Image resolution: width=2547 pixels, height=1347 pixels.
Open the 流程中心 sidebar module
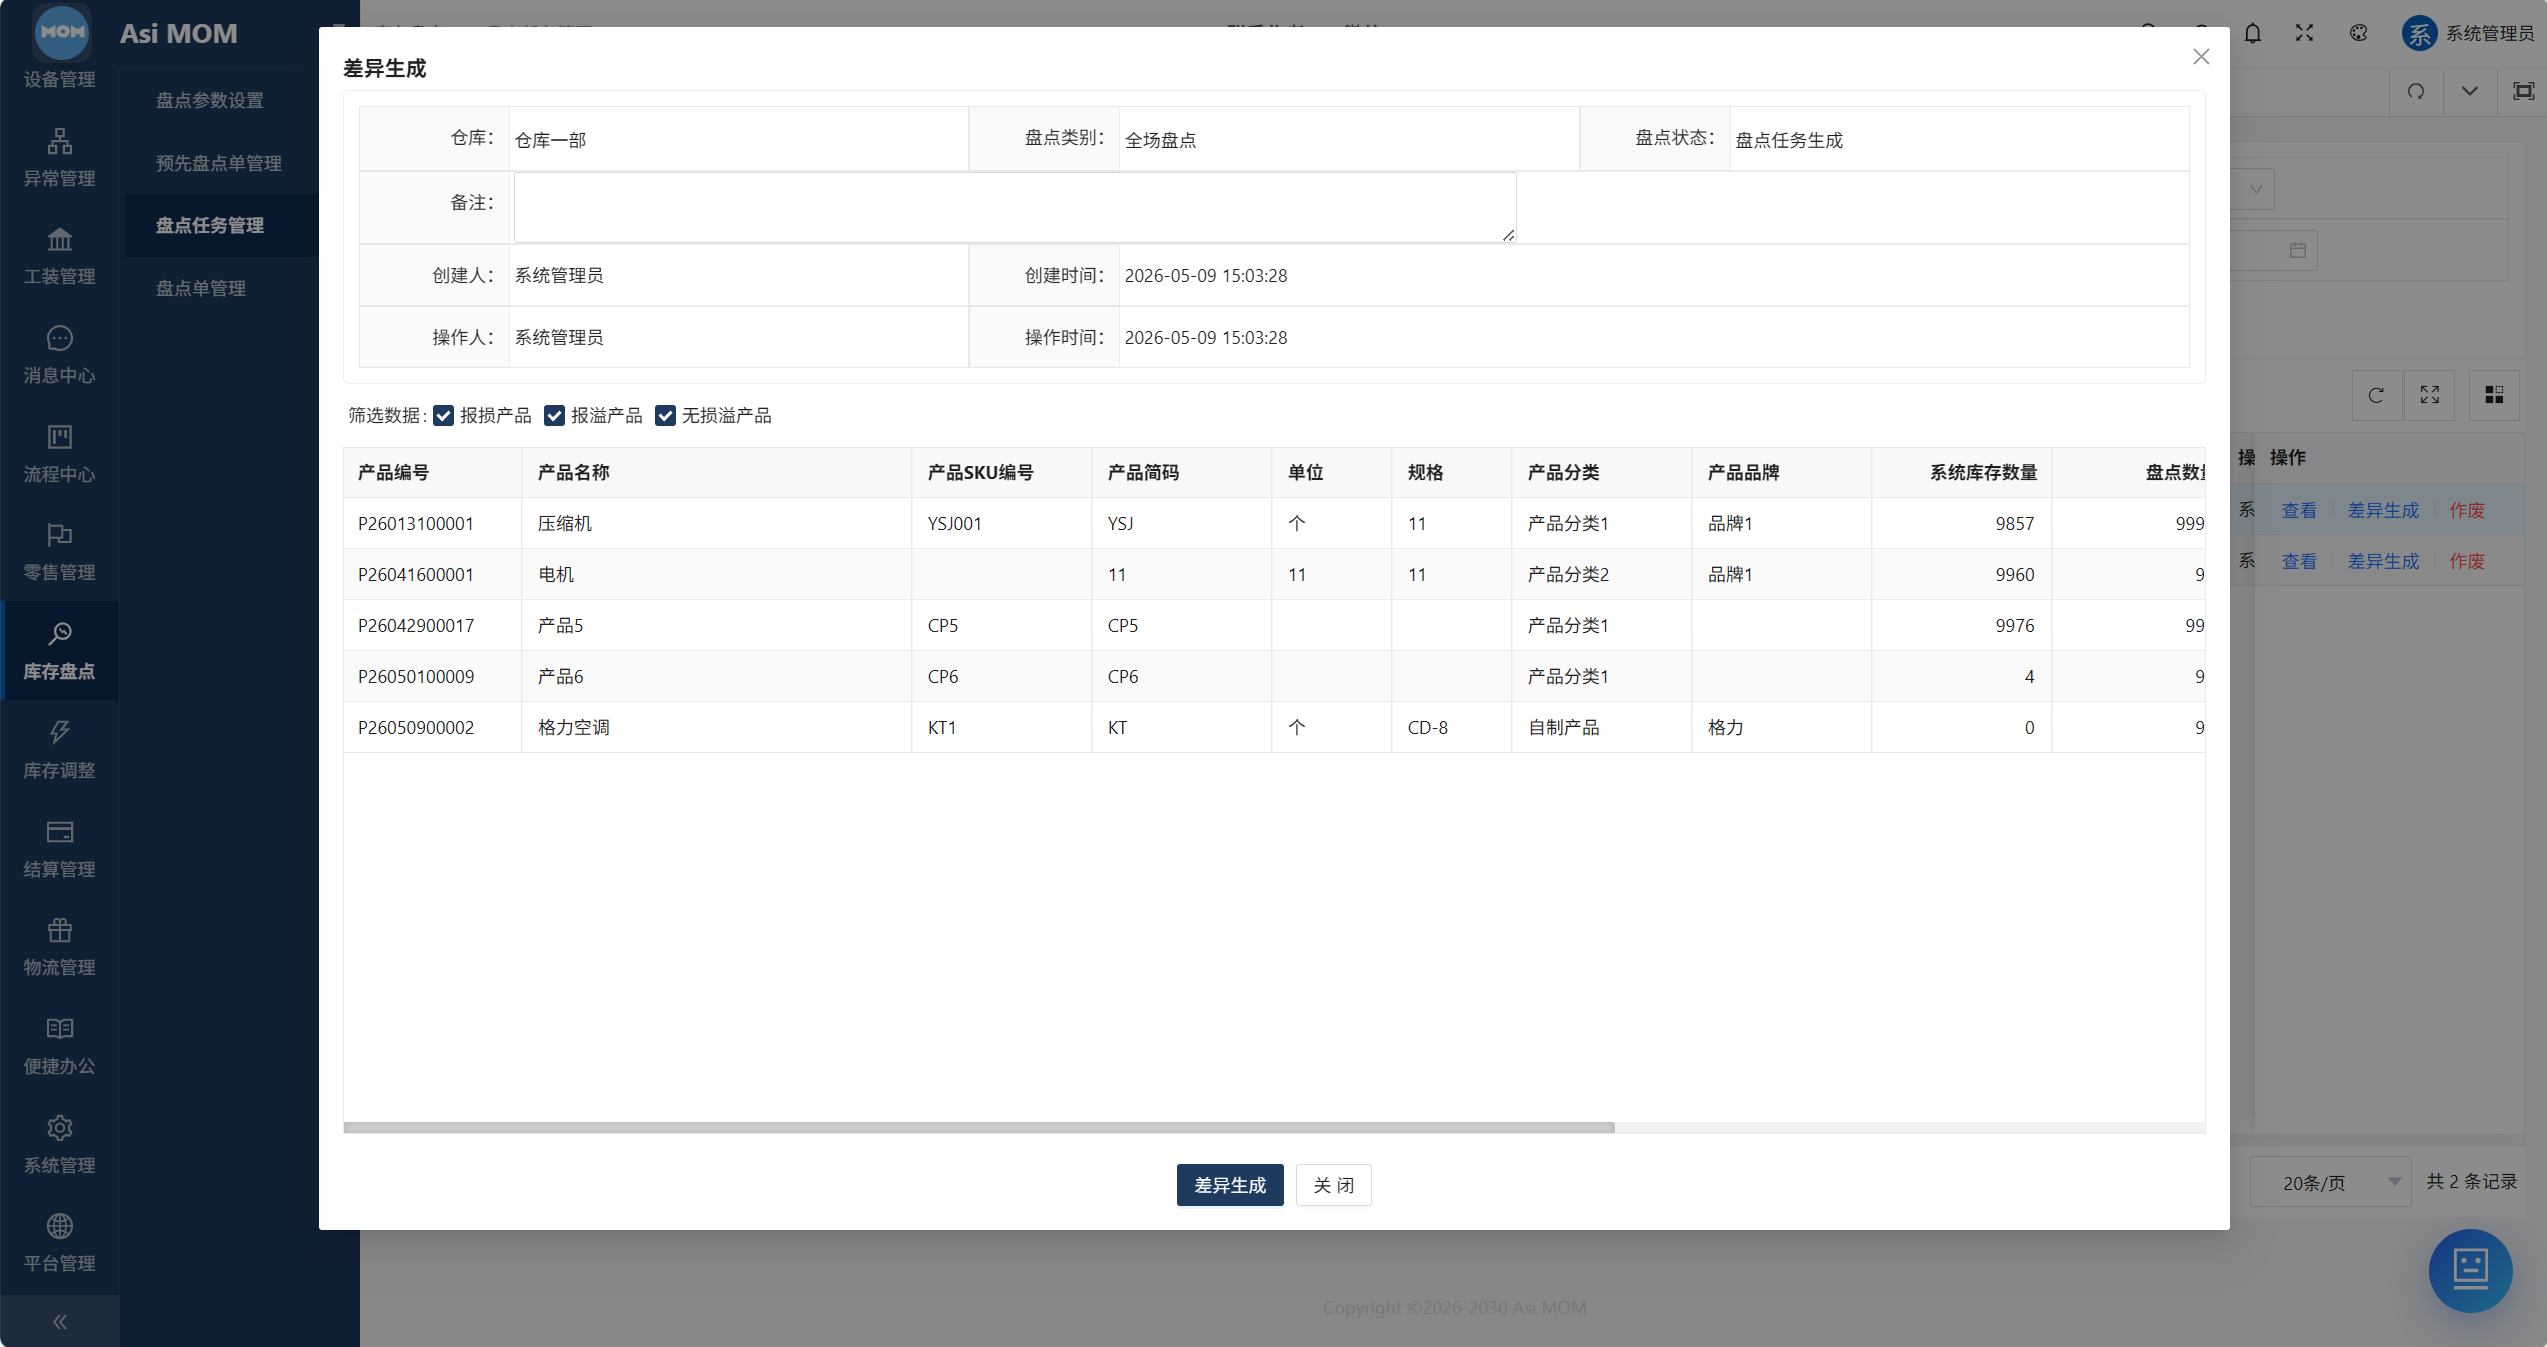(59, 454)
